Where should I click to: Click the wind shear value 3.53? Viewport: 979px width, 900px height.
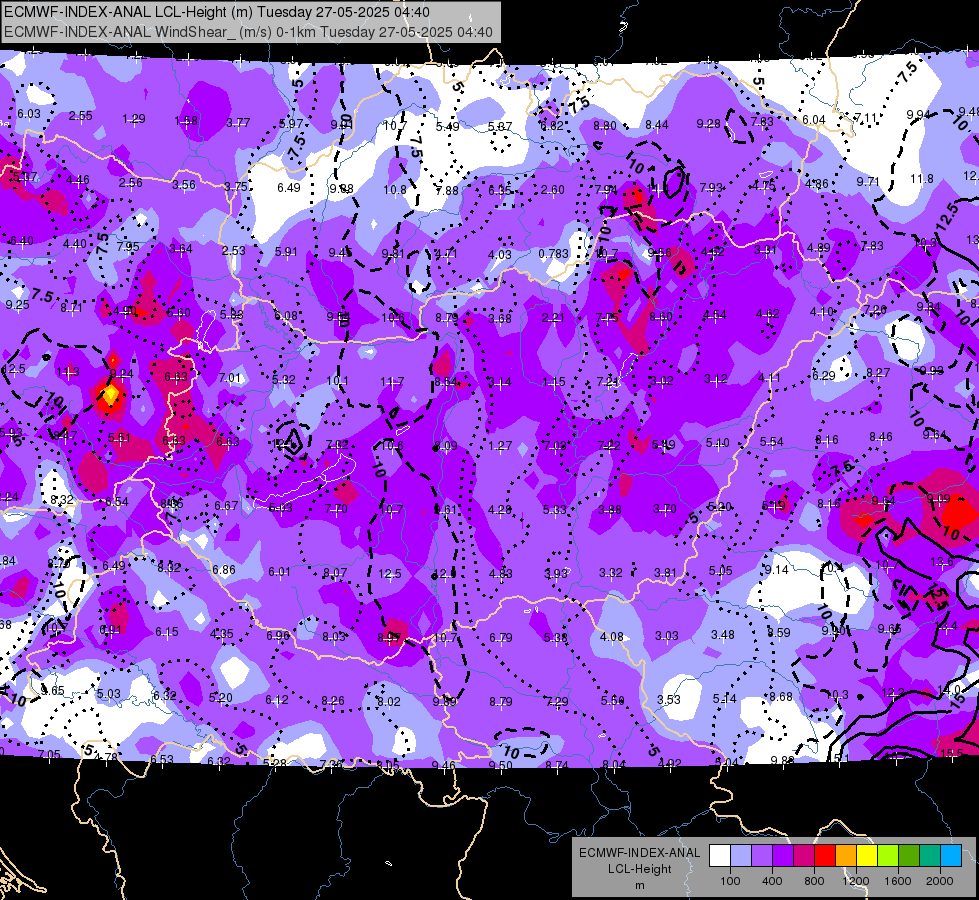coord(669,699)
